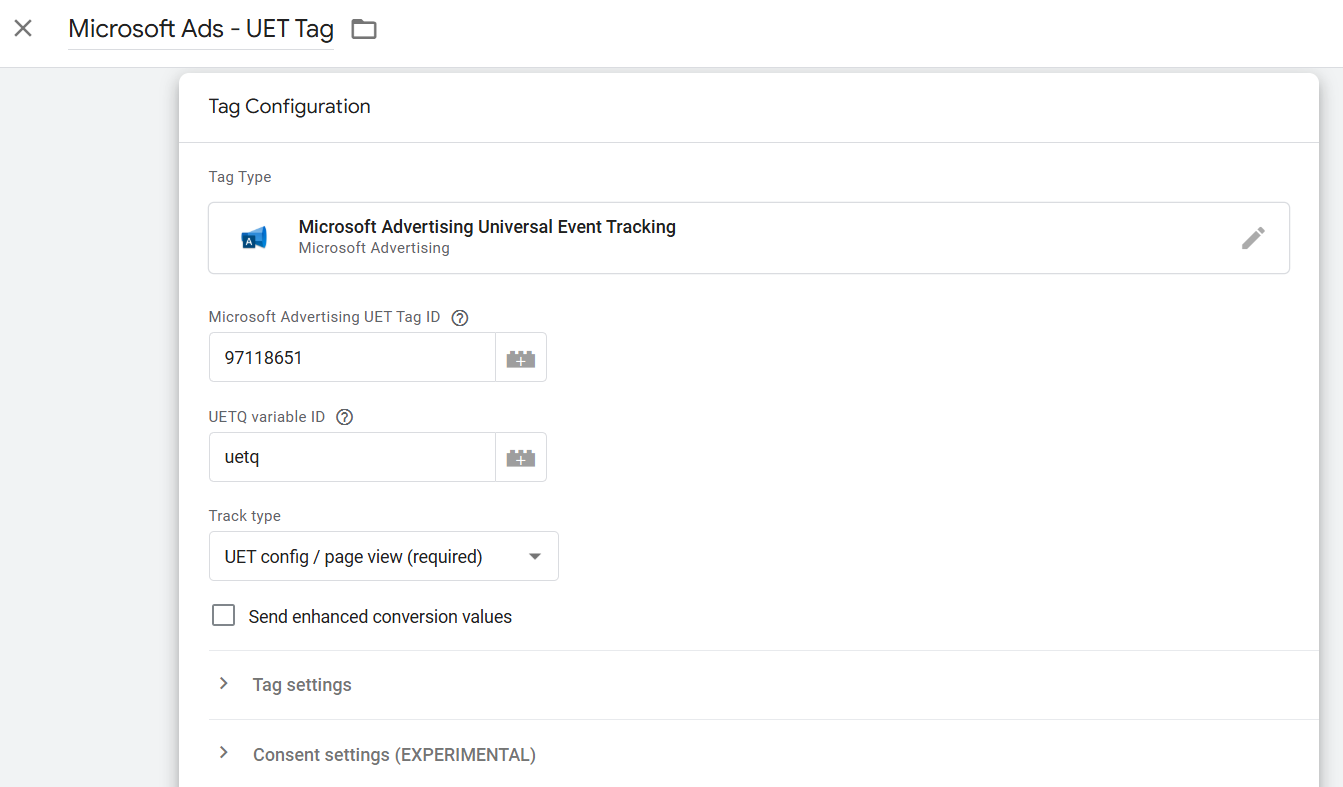Rename the Microsoft Ads - UET Tag title
The image size is (1343, 787).
click(x=201, y=30)
